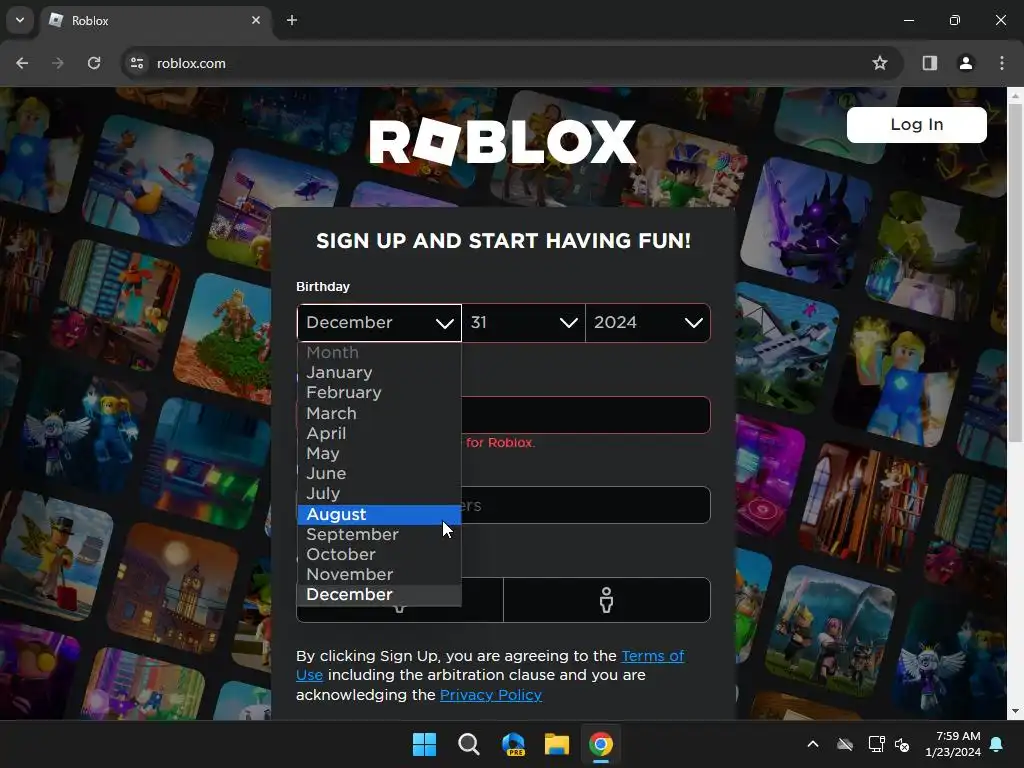Click the scrollbar down arrow

click(1016, 711)
